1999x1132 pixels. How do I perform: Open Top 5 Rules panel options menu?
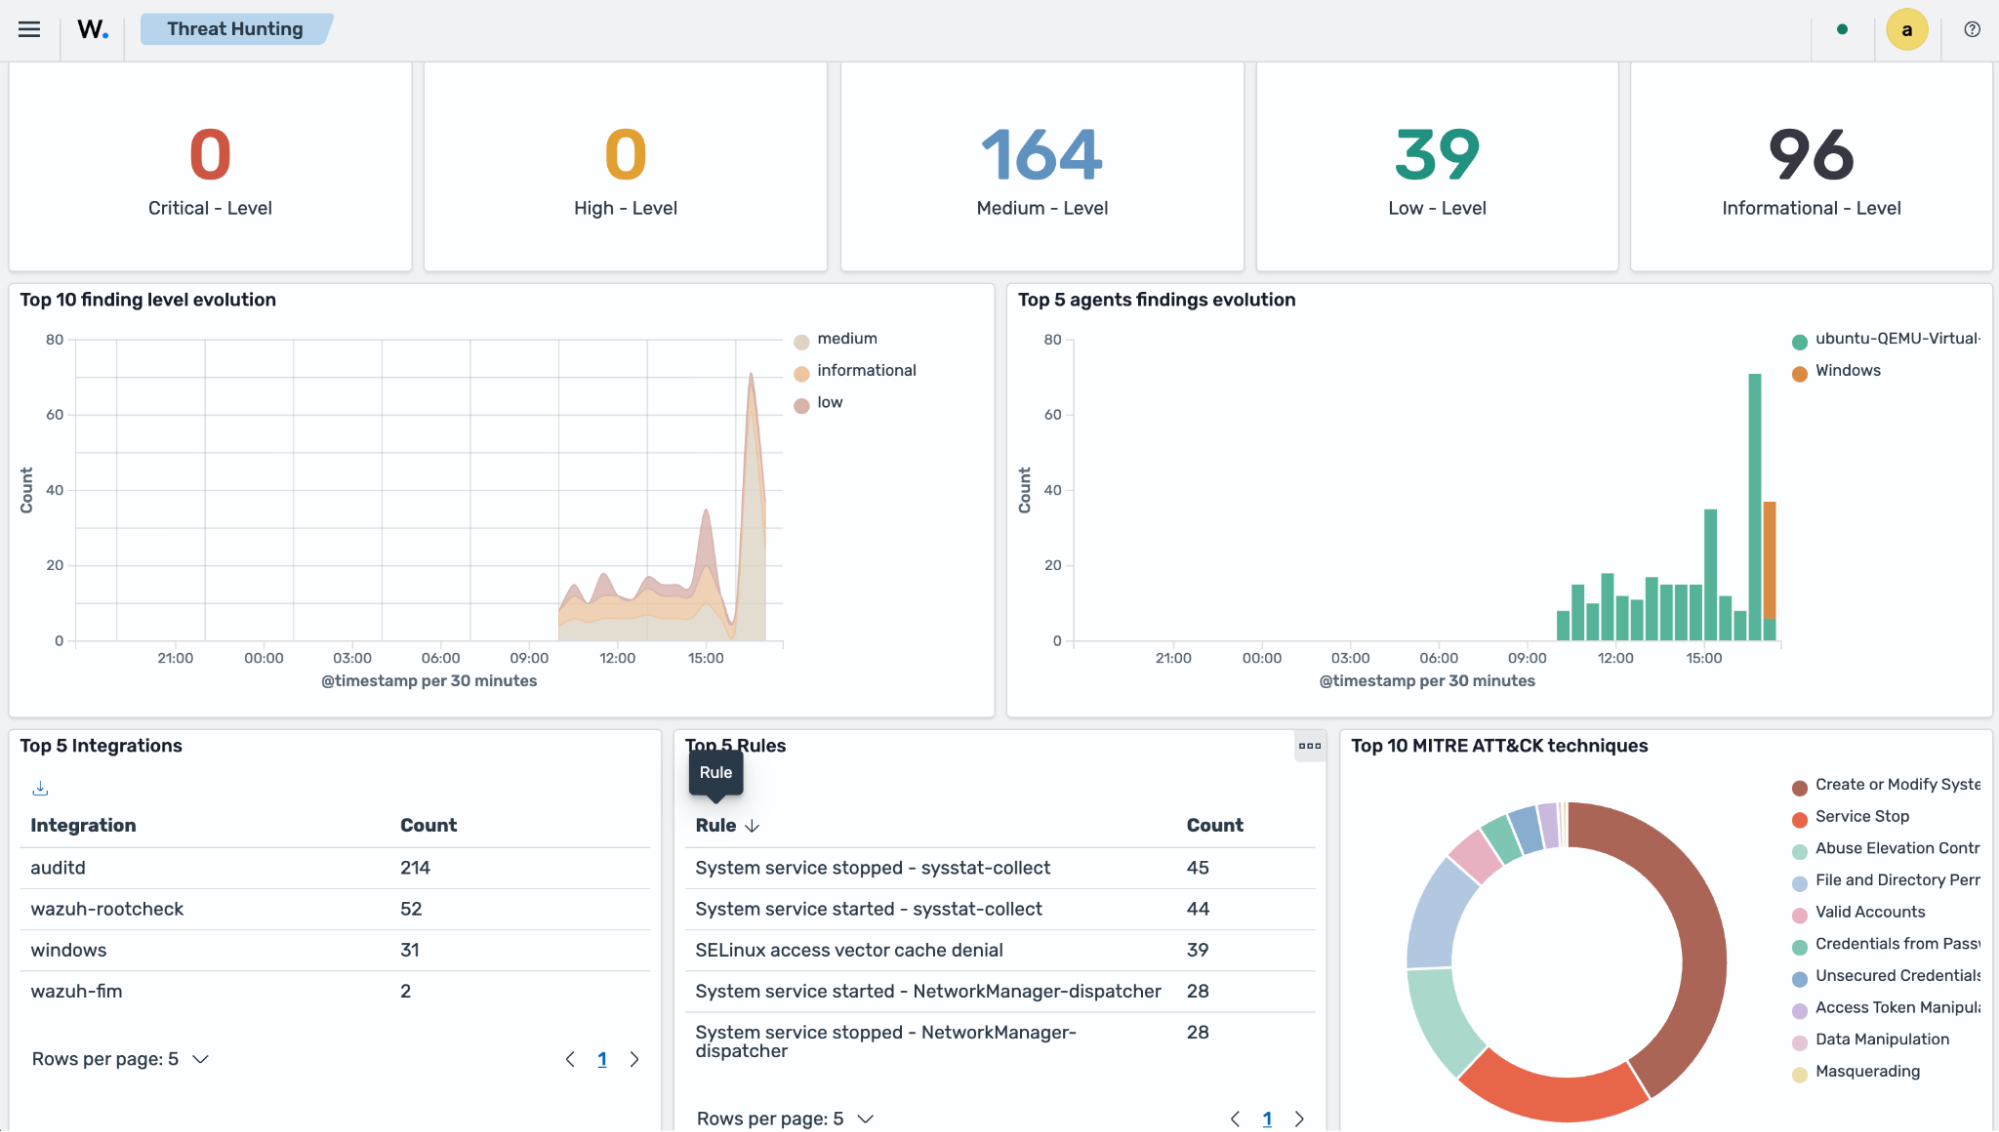1309,745
